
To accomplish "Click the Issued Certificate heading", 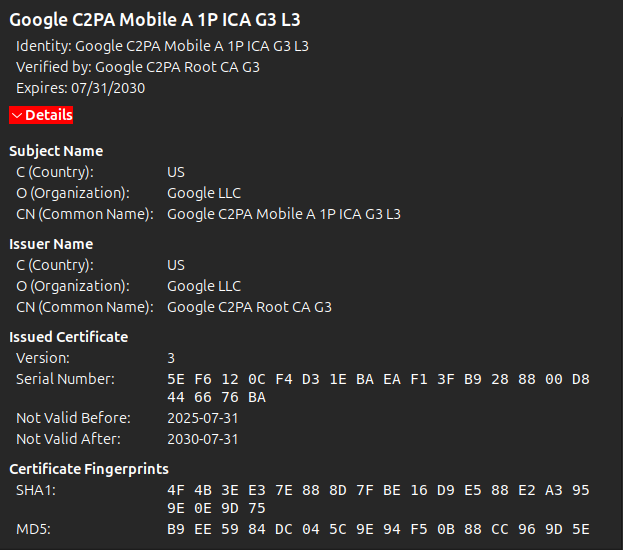I will pos(69,337).
